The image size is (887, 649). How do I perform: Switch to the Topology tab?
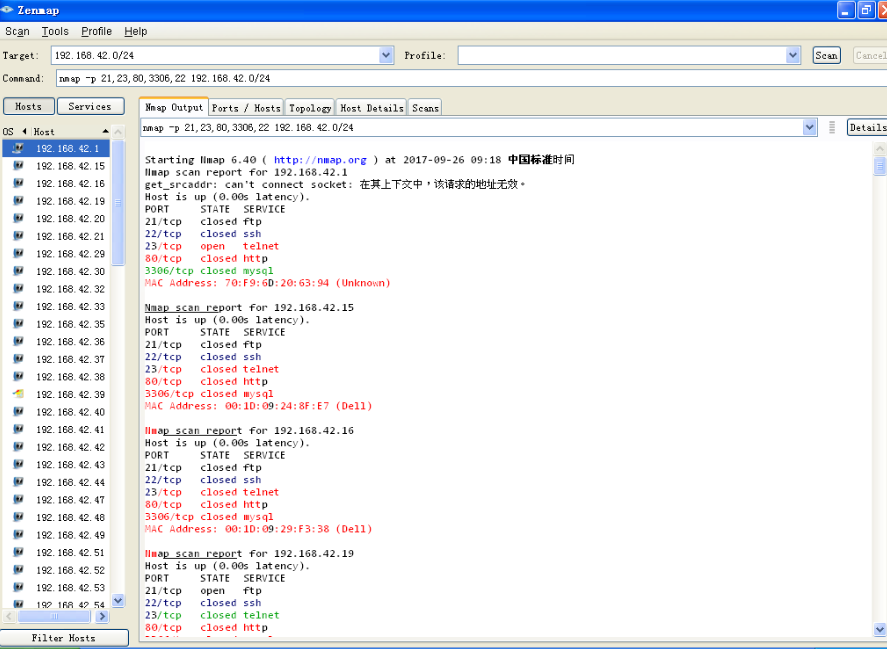[310, 108]
